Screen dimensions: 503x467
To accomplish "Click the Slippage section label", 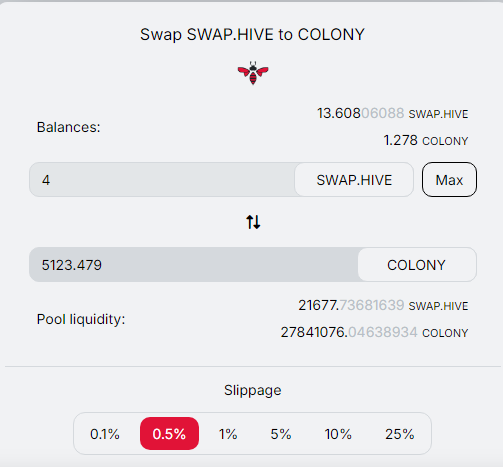I will point(253,390).
